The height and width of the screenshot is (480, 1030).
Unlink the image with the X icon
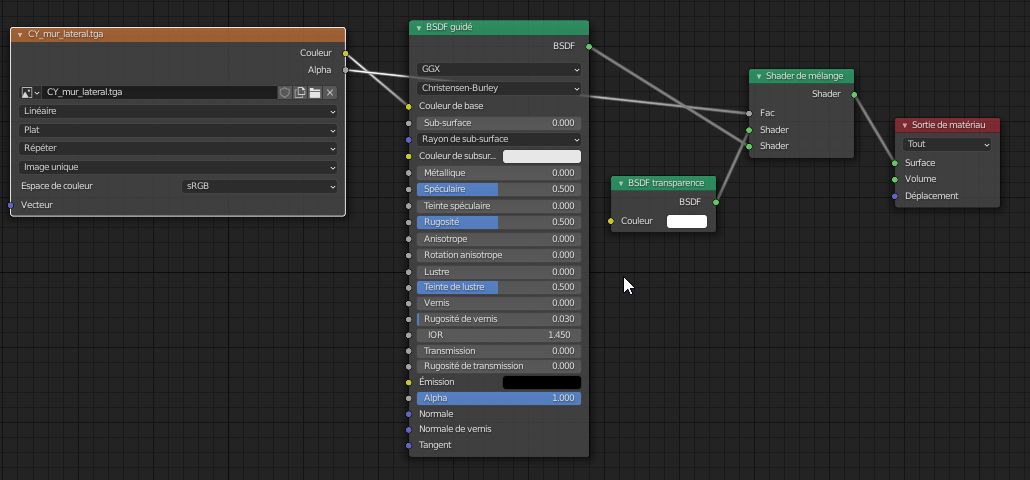(x=330, y=92)
